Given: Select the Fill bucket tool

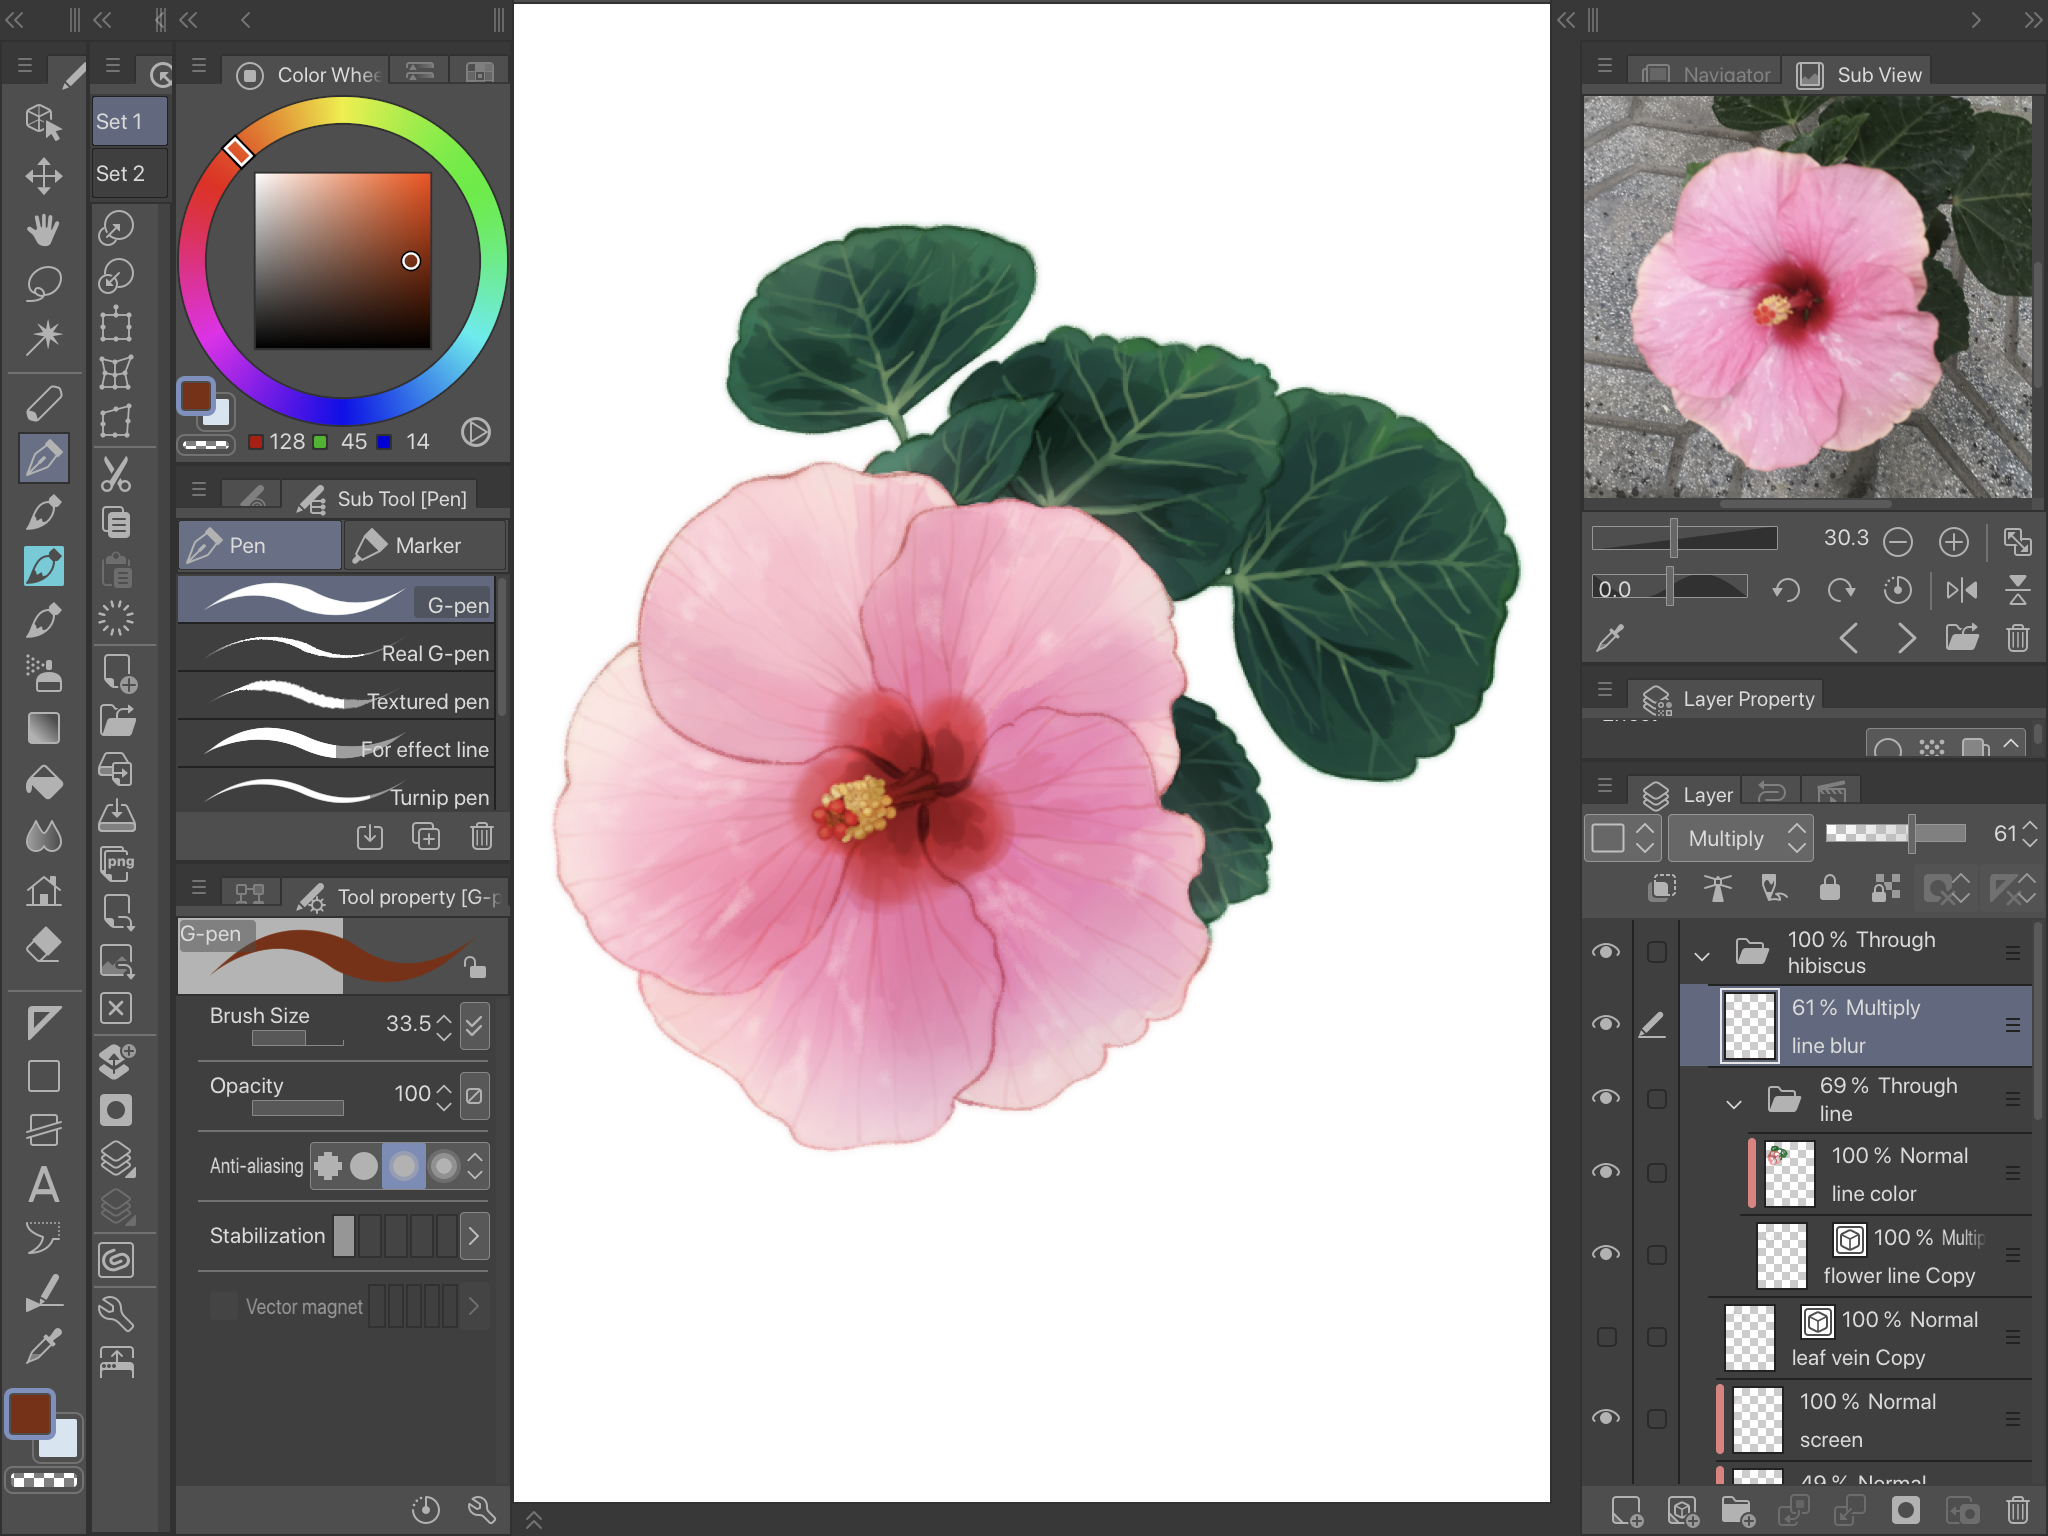Looking at the screenshot, I should (43, 781).
